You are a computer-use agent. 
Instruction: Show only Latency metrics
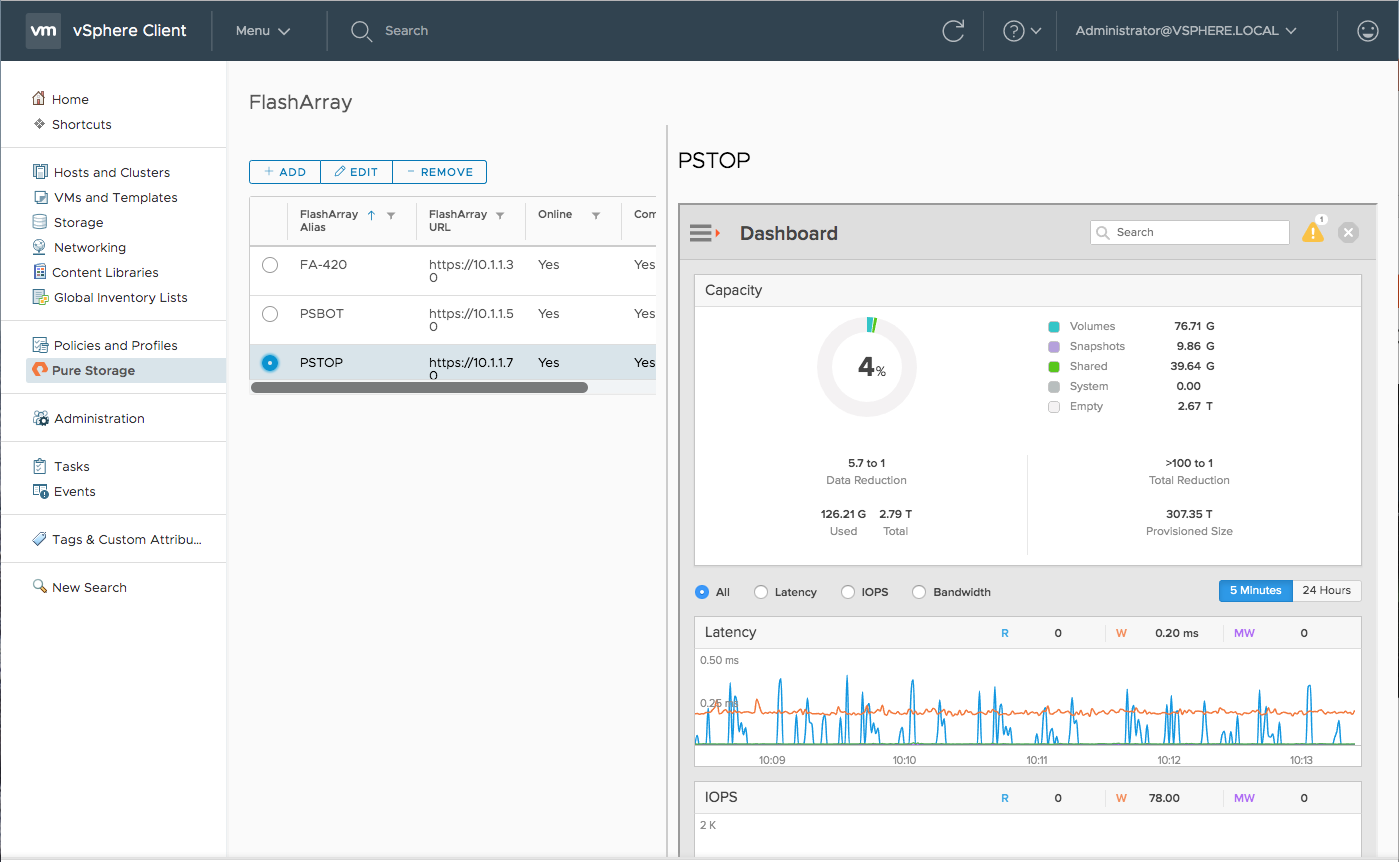click(x=761, y=591)
